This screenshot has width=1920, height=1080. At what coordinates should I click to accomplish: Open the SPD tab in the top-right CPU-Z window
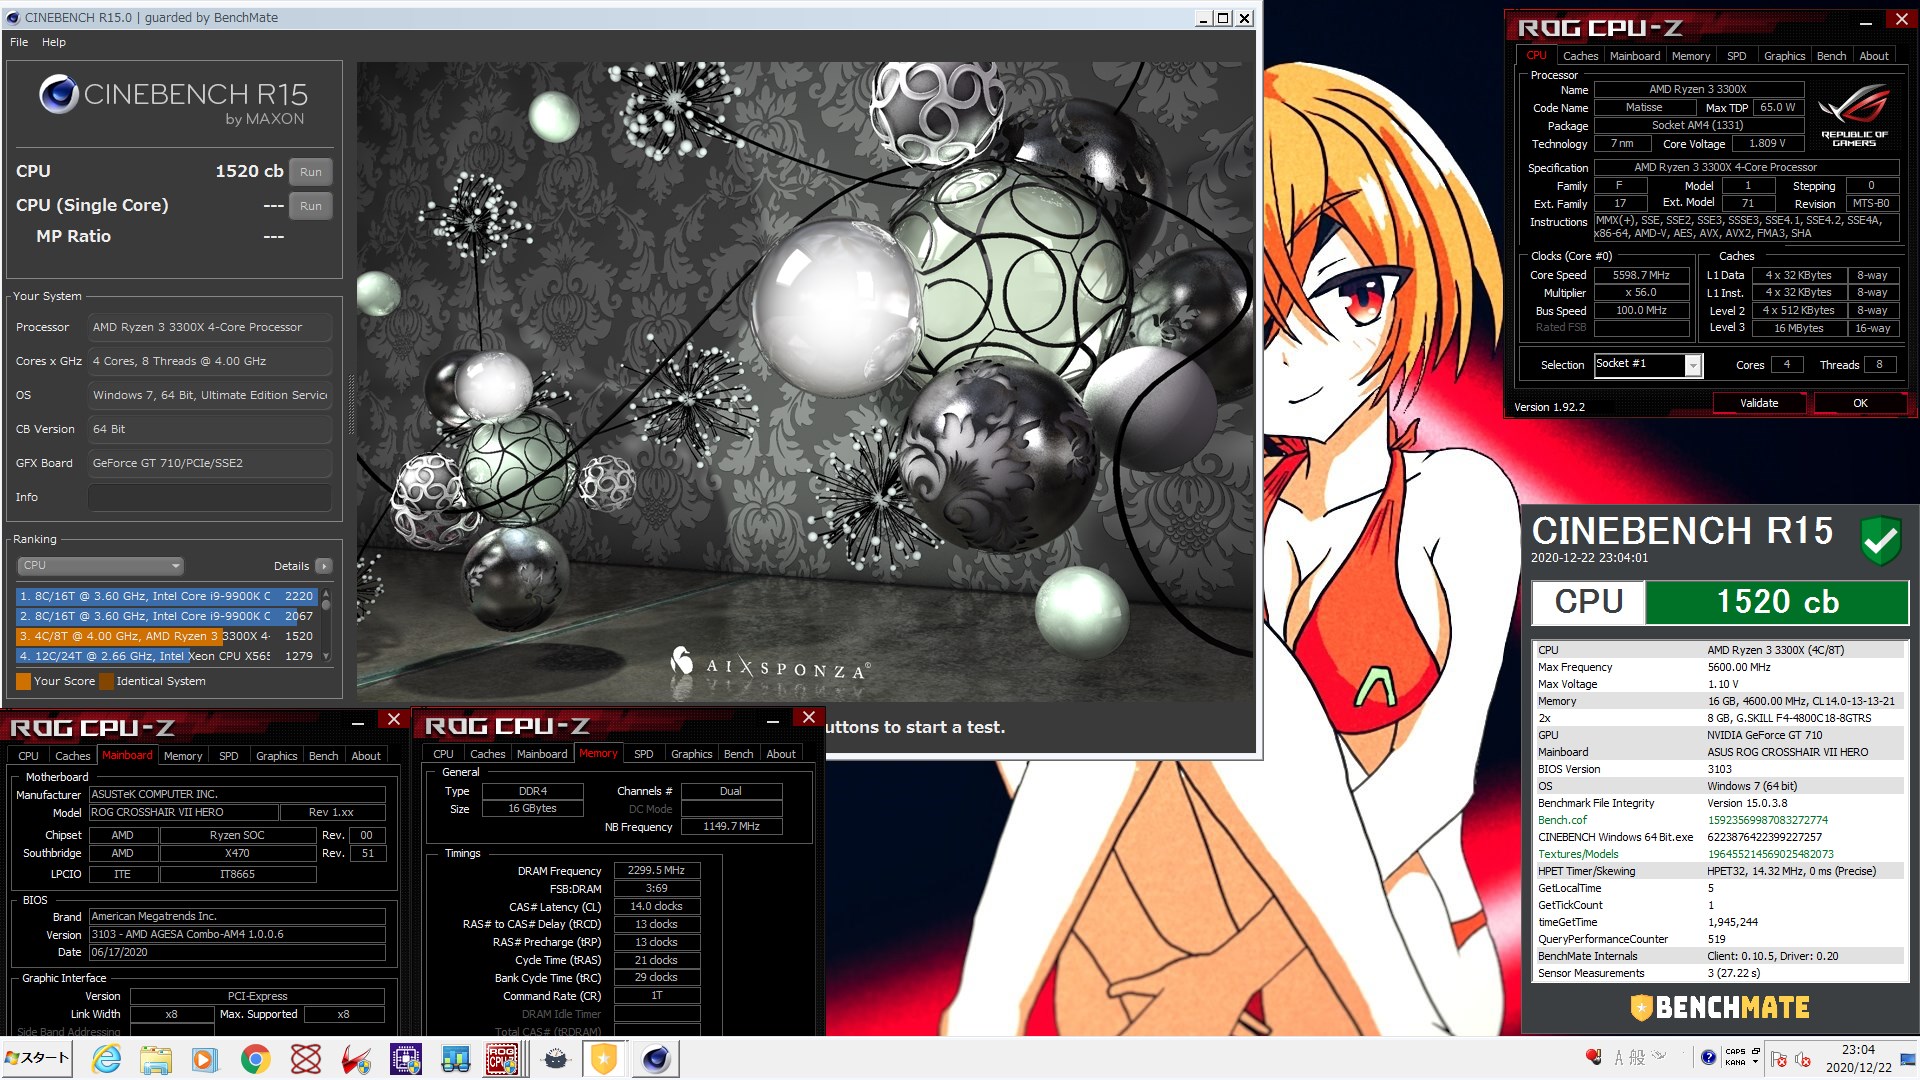point(1737,56)
